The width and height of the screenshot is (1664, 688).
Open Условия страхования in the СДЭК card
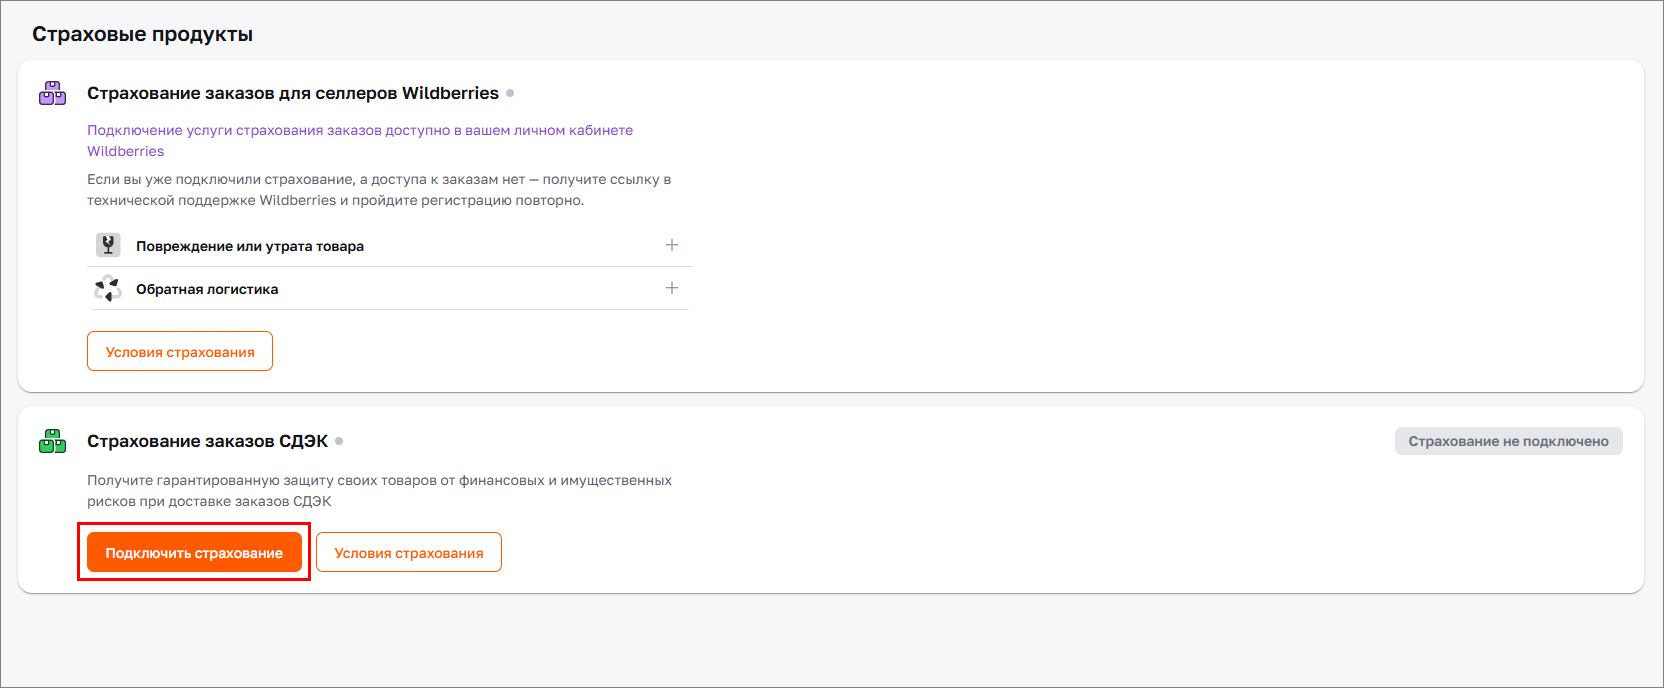[x=408, y=552]
